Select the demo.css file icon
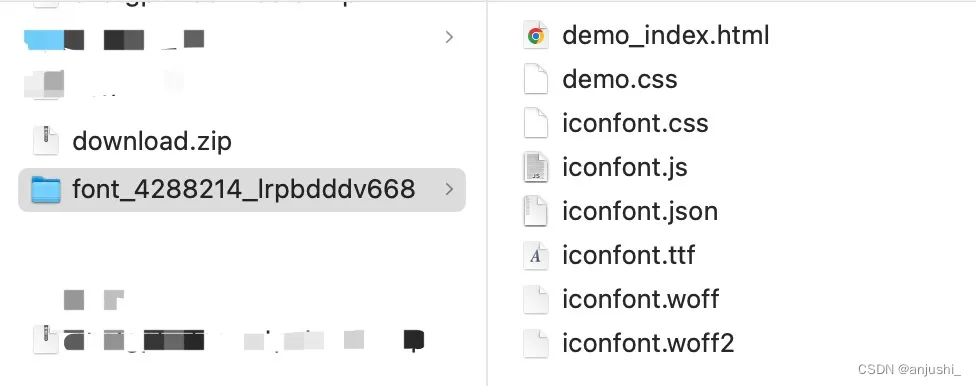The image size is (976, 386). point(536,80)
